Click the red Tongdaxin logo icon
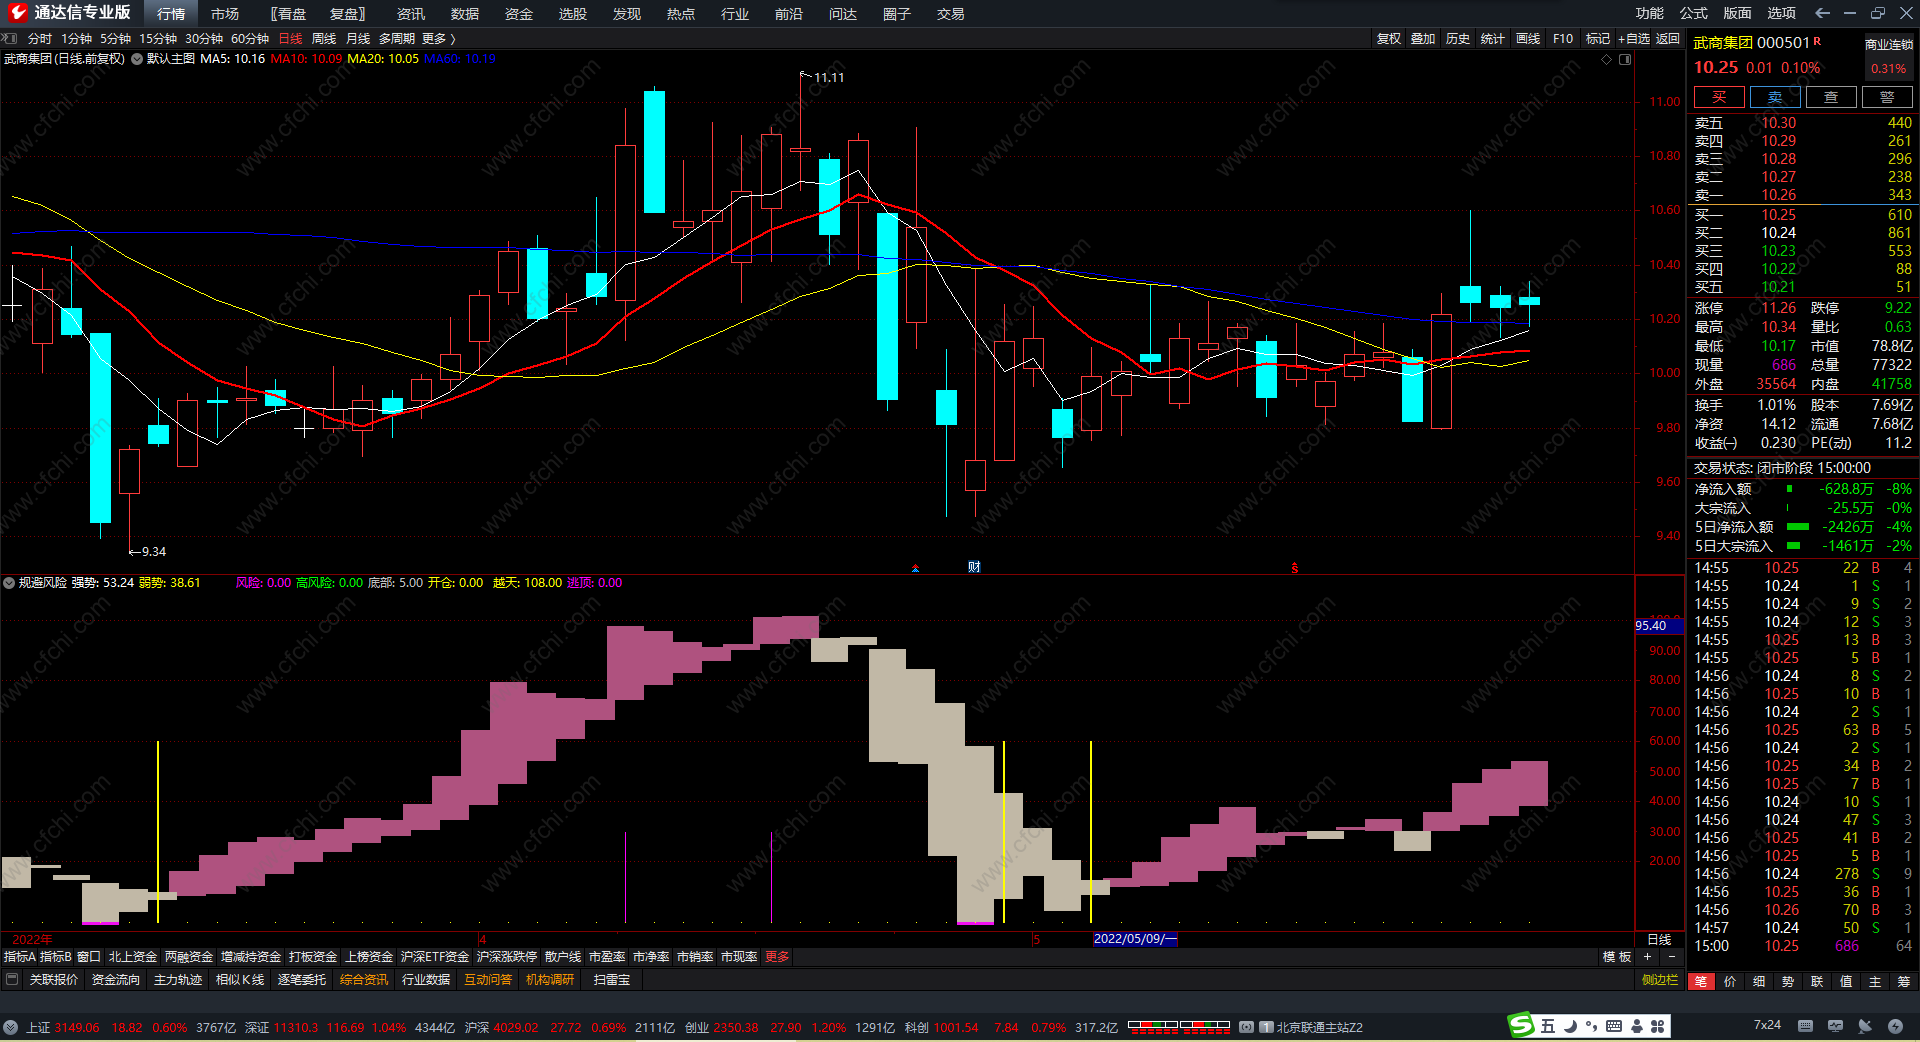Viewport: 1920px width, 1042px height. [18, 13]
